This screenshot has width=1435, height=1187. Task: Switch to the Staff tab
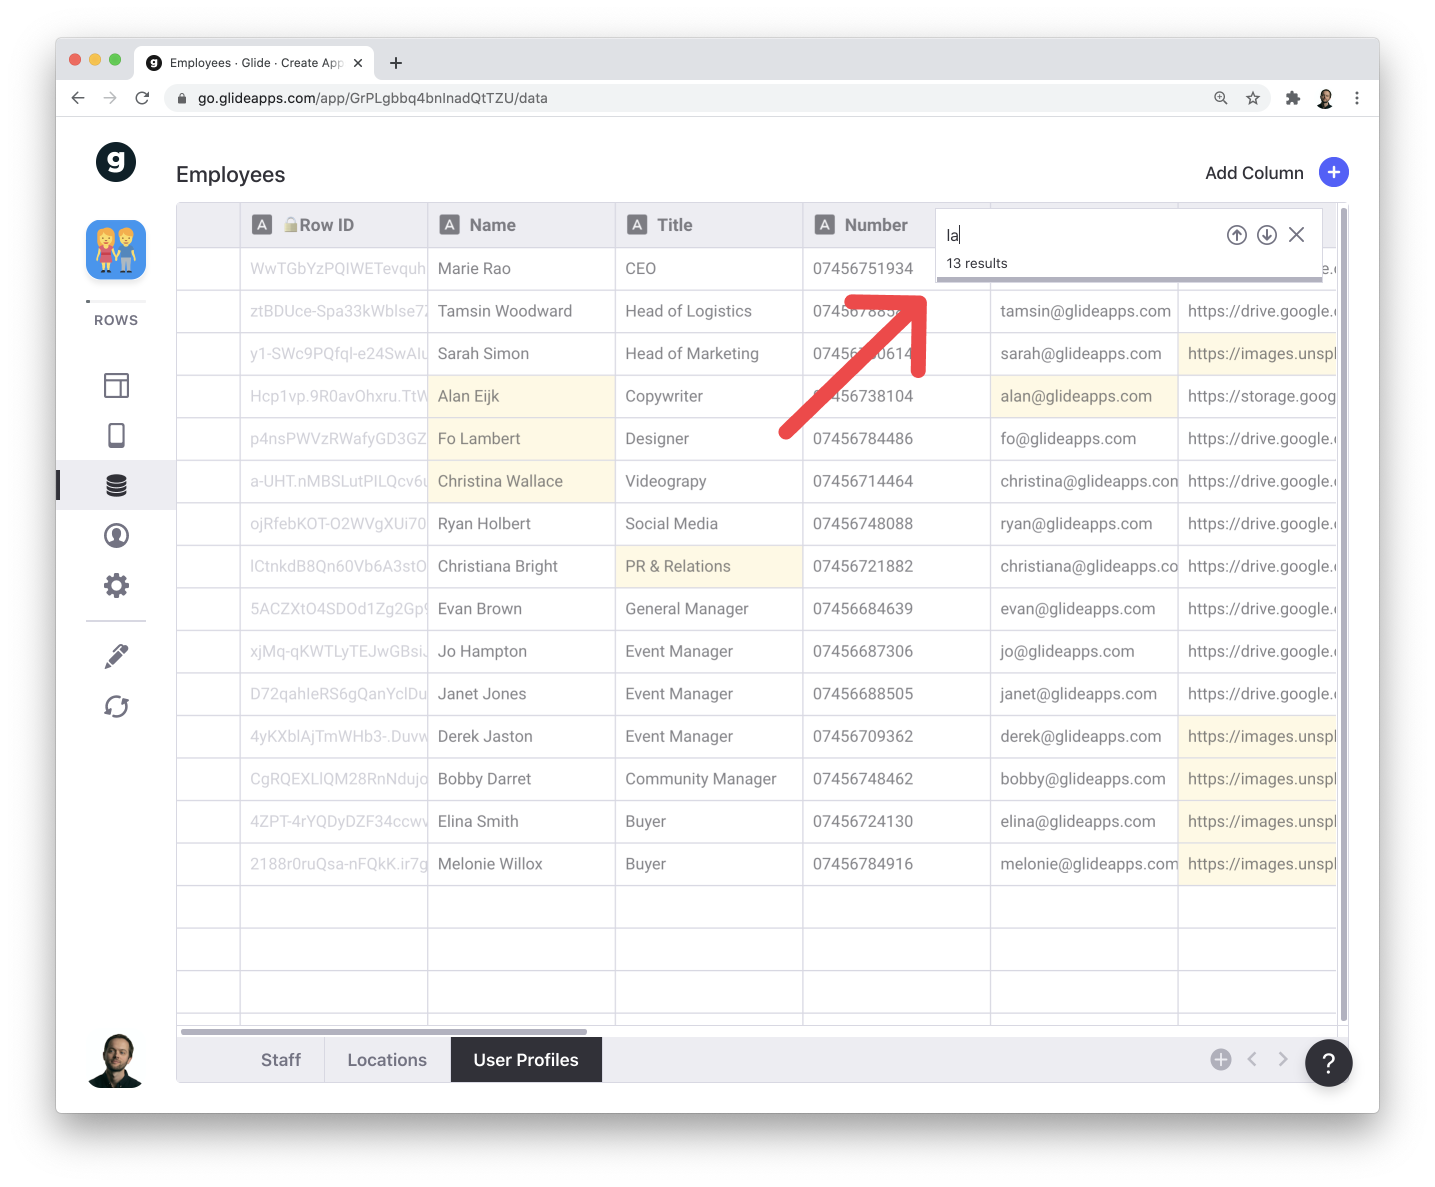click(280, 1060)
